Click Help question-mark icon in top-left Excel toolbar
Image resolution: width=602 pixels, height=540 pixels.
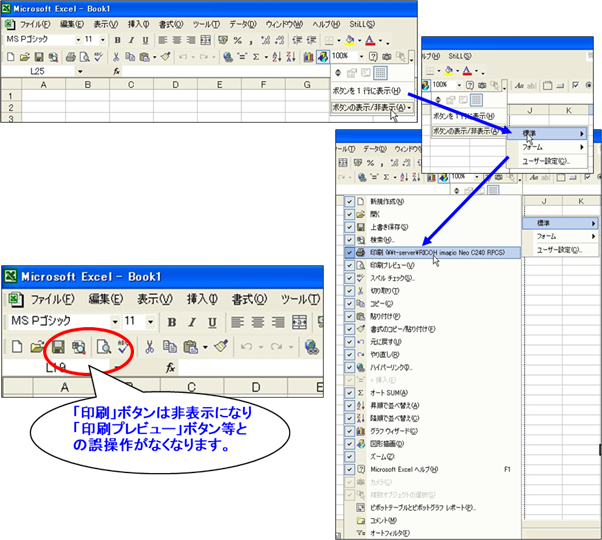(x=373, y=57)
